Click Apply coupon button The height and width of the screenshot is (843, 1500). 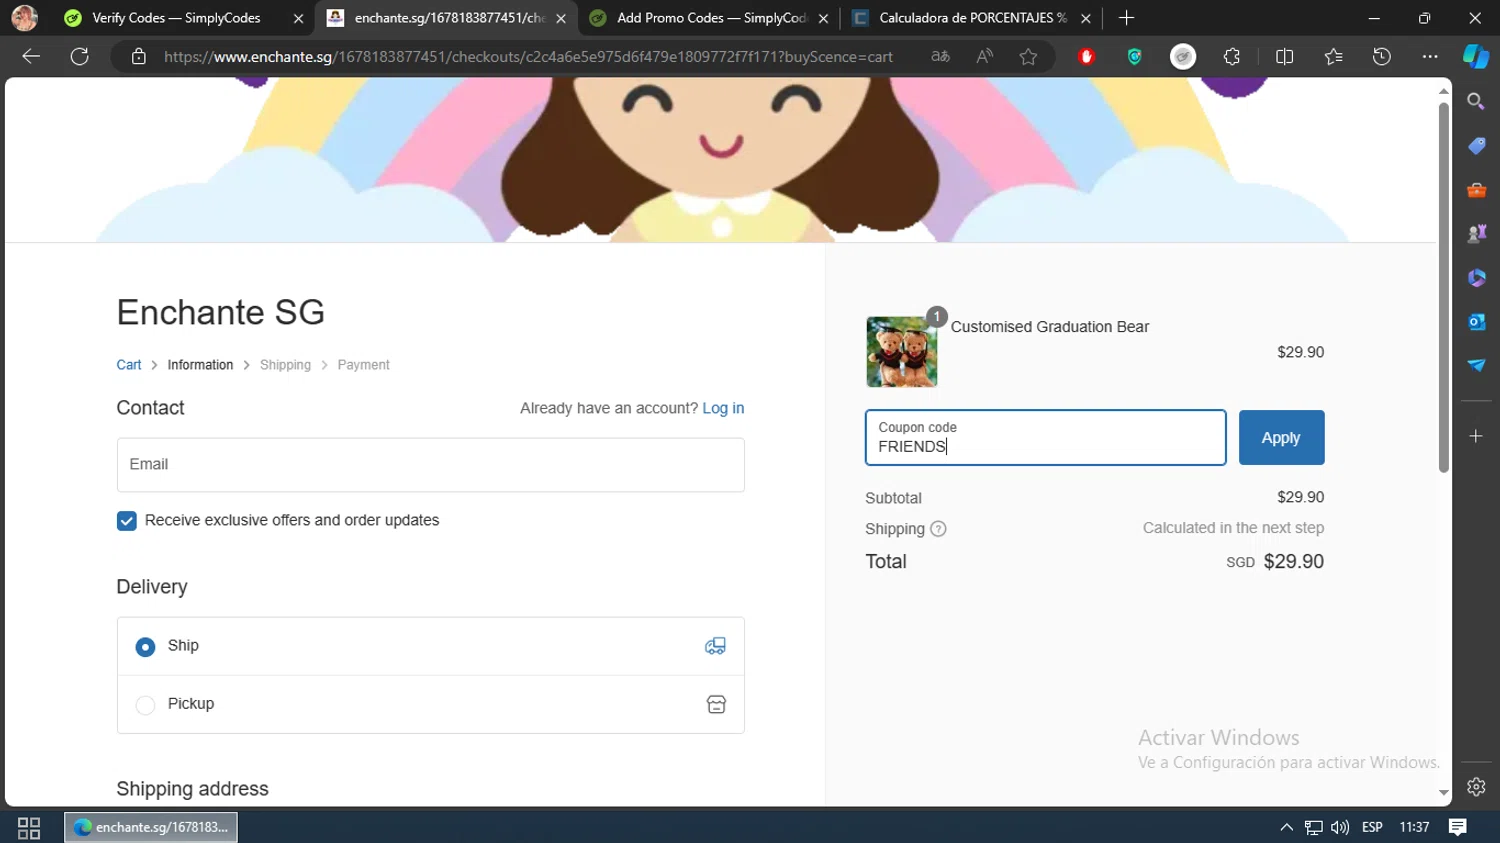point(1281,437)
